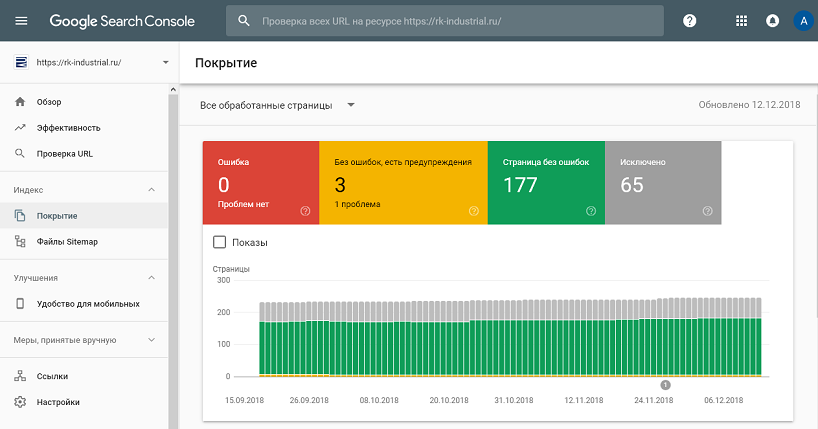Collapse the Улучшения section

click(151, 278)
